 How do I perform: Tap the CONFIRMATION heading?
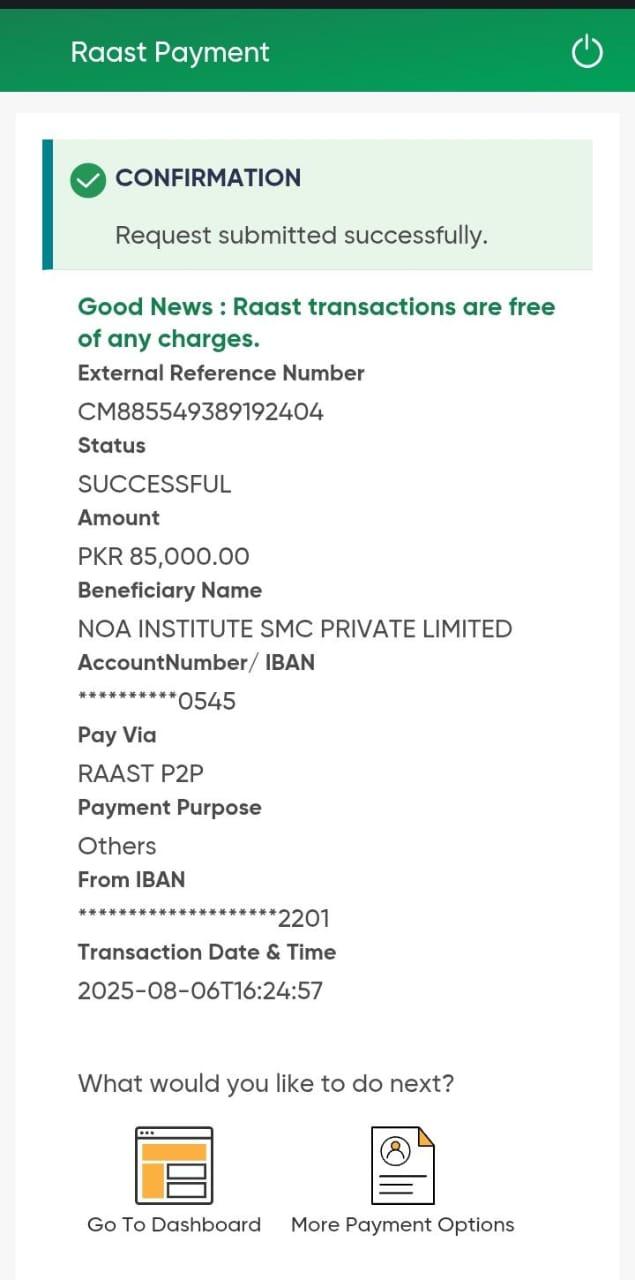(x=208, y=178)
